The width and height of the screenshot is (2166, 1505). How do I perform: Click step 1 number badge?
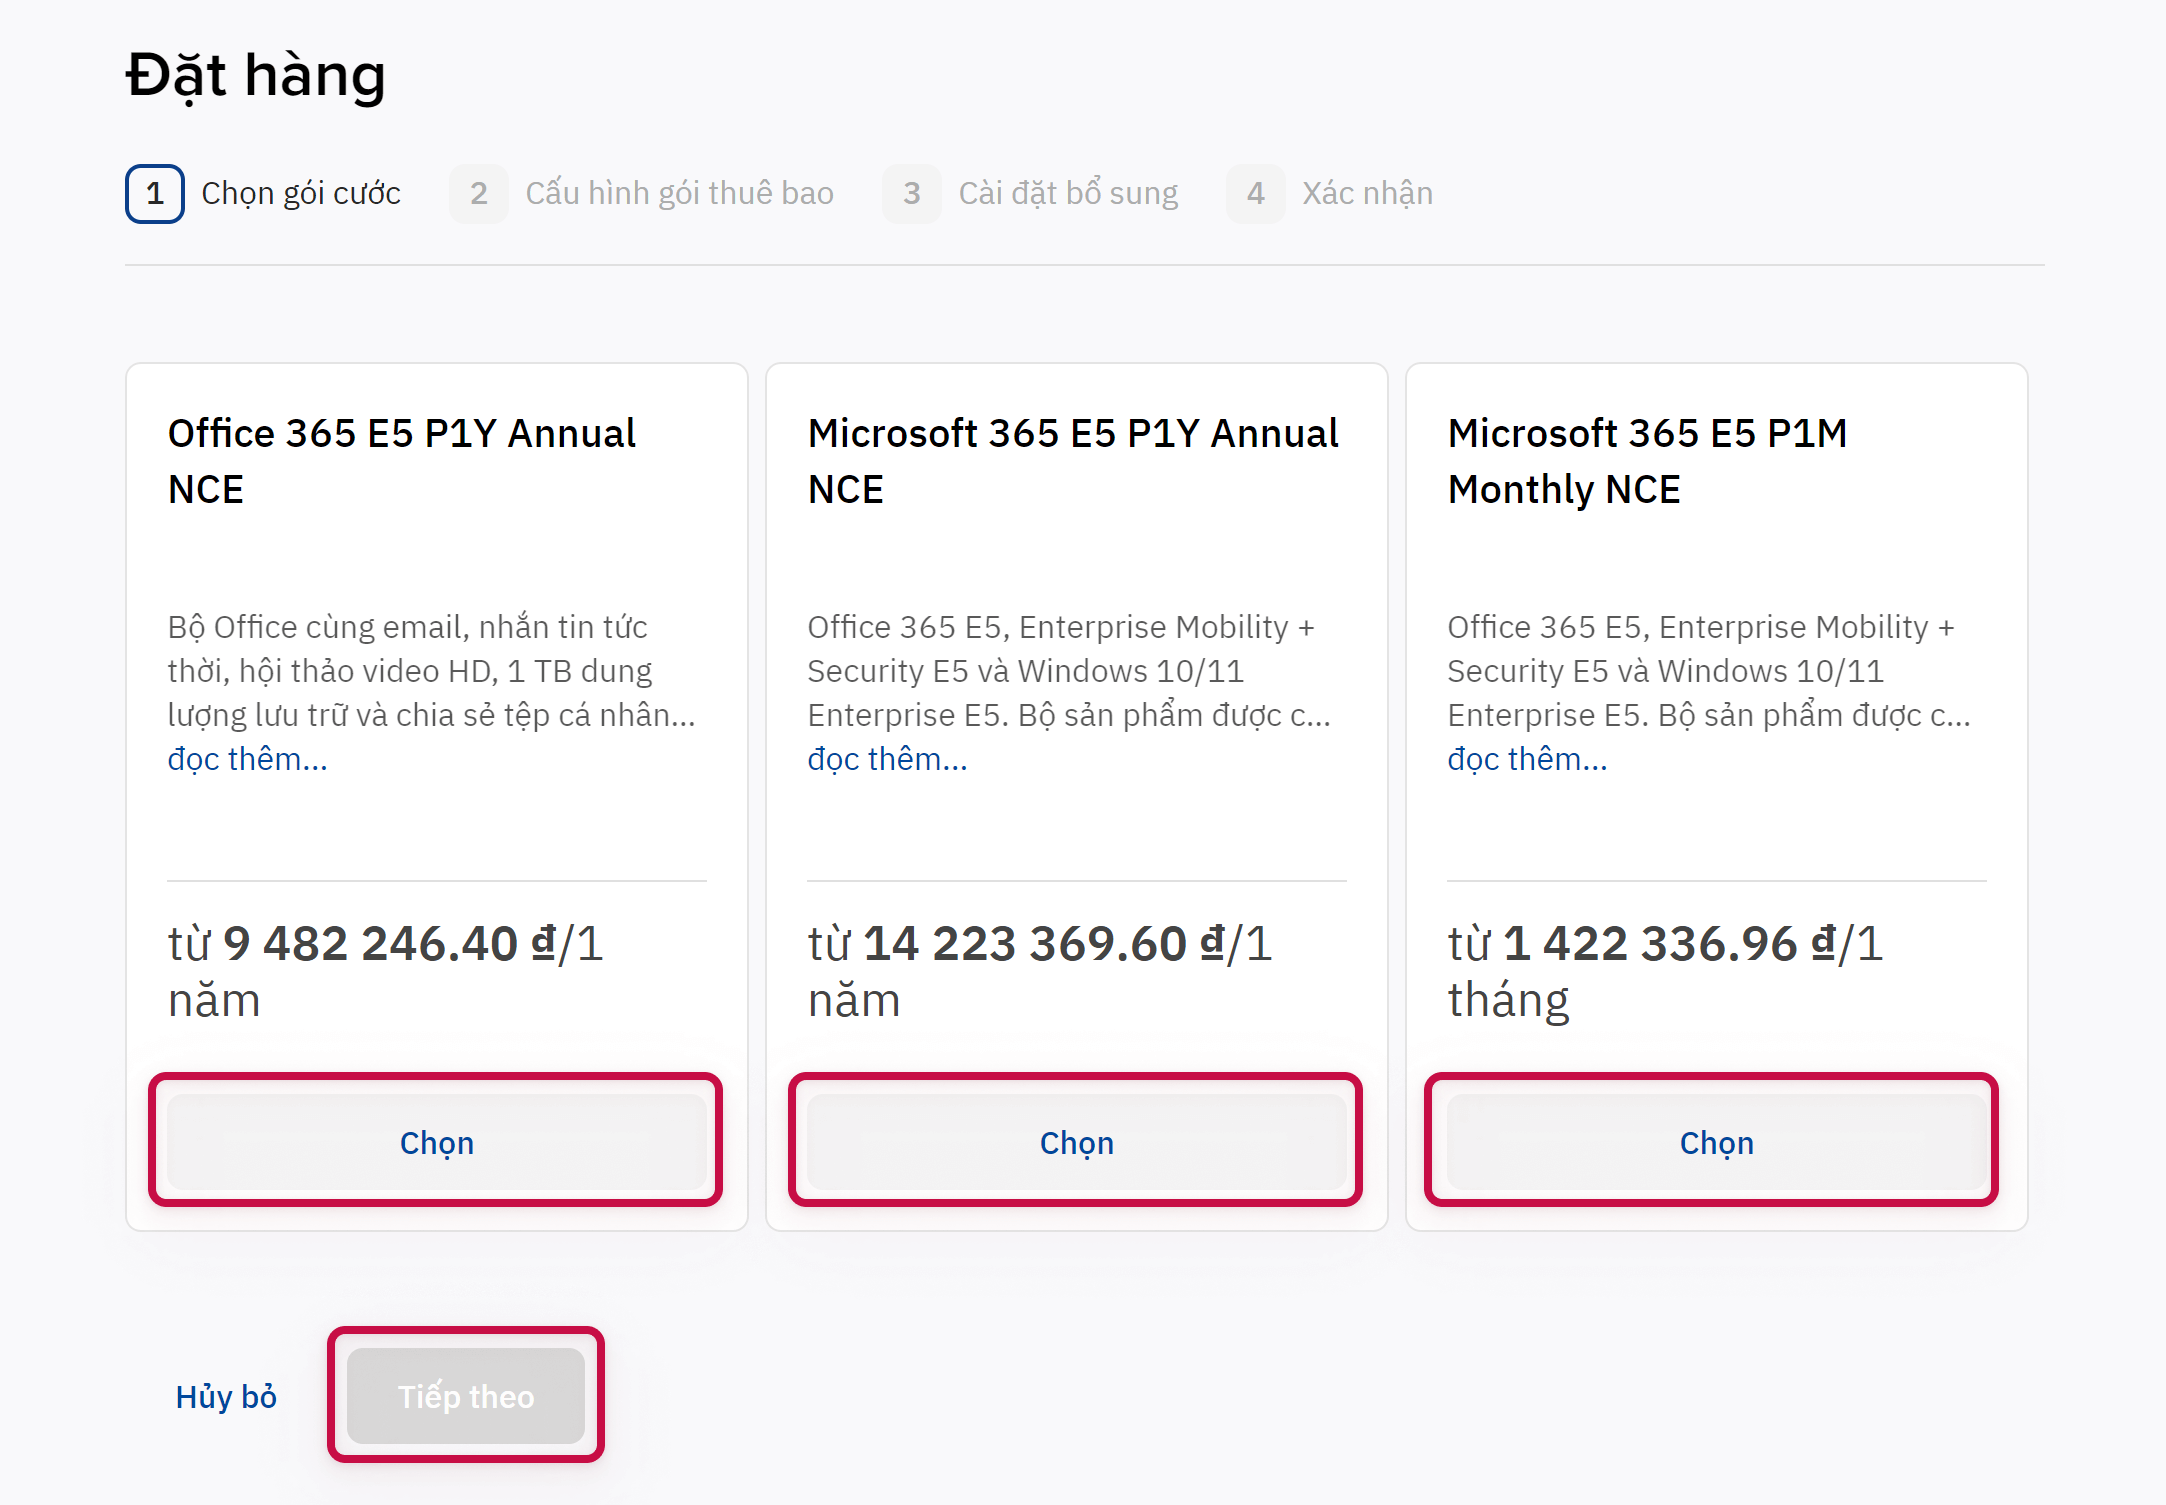(155, 193)
